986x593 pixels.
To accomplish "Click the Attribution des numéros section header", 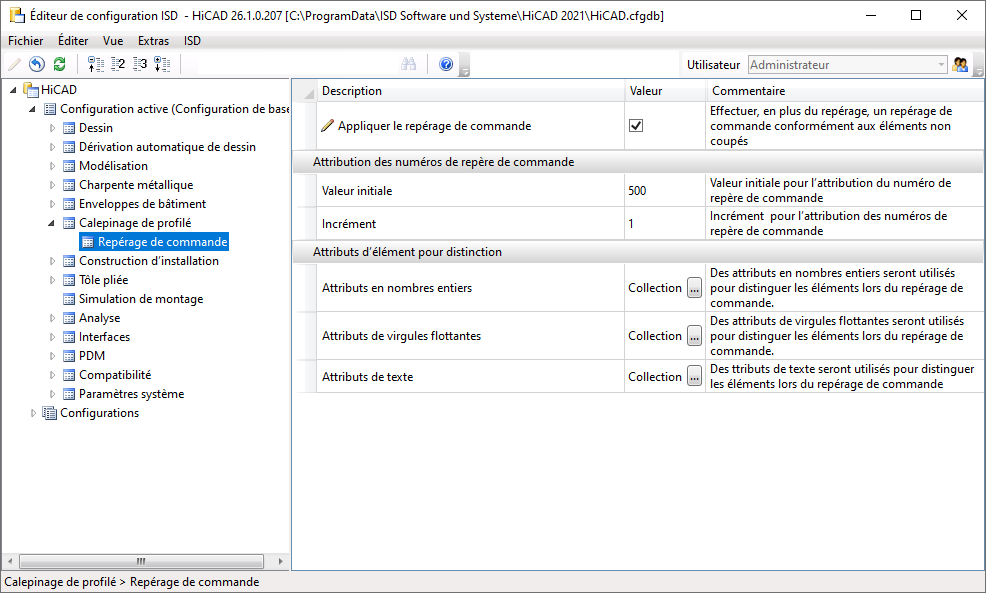I will tap(638, 162).
